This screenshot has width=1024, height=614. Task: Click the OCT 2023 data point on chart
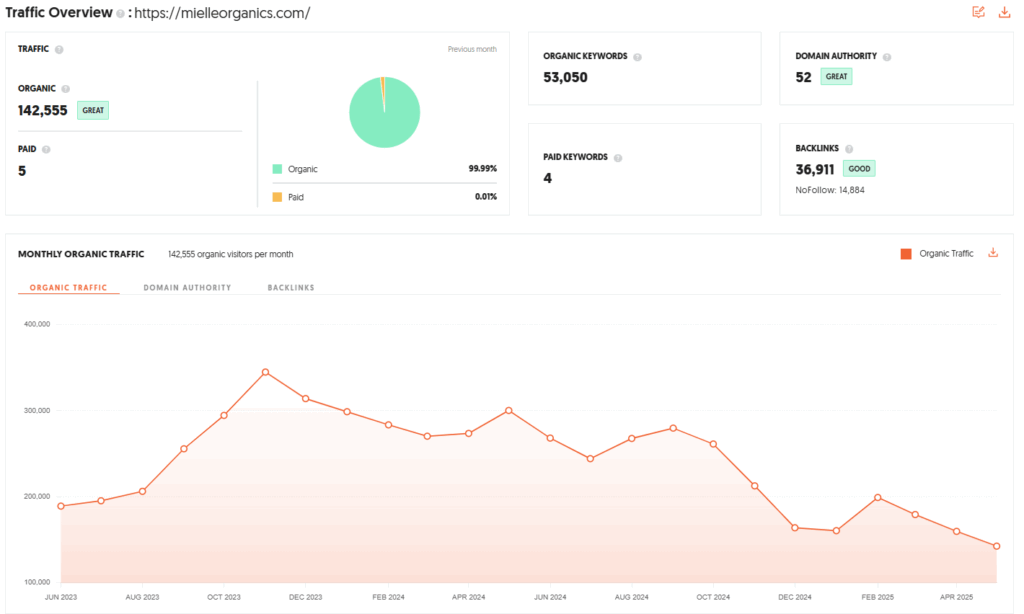(224, 415)
